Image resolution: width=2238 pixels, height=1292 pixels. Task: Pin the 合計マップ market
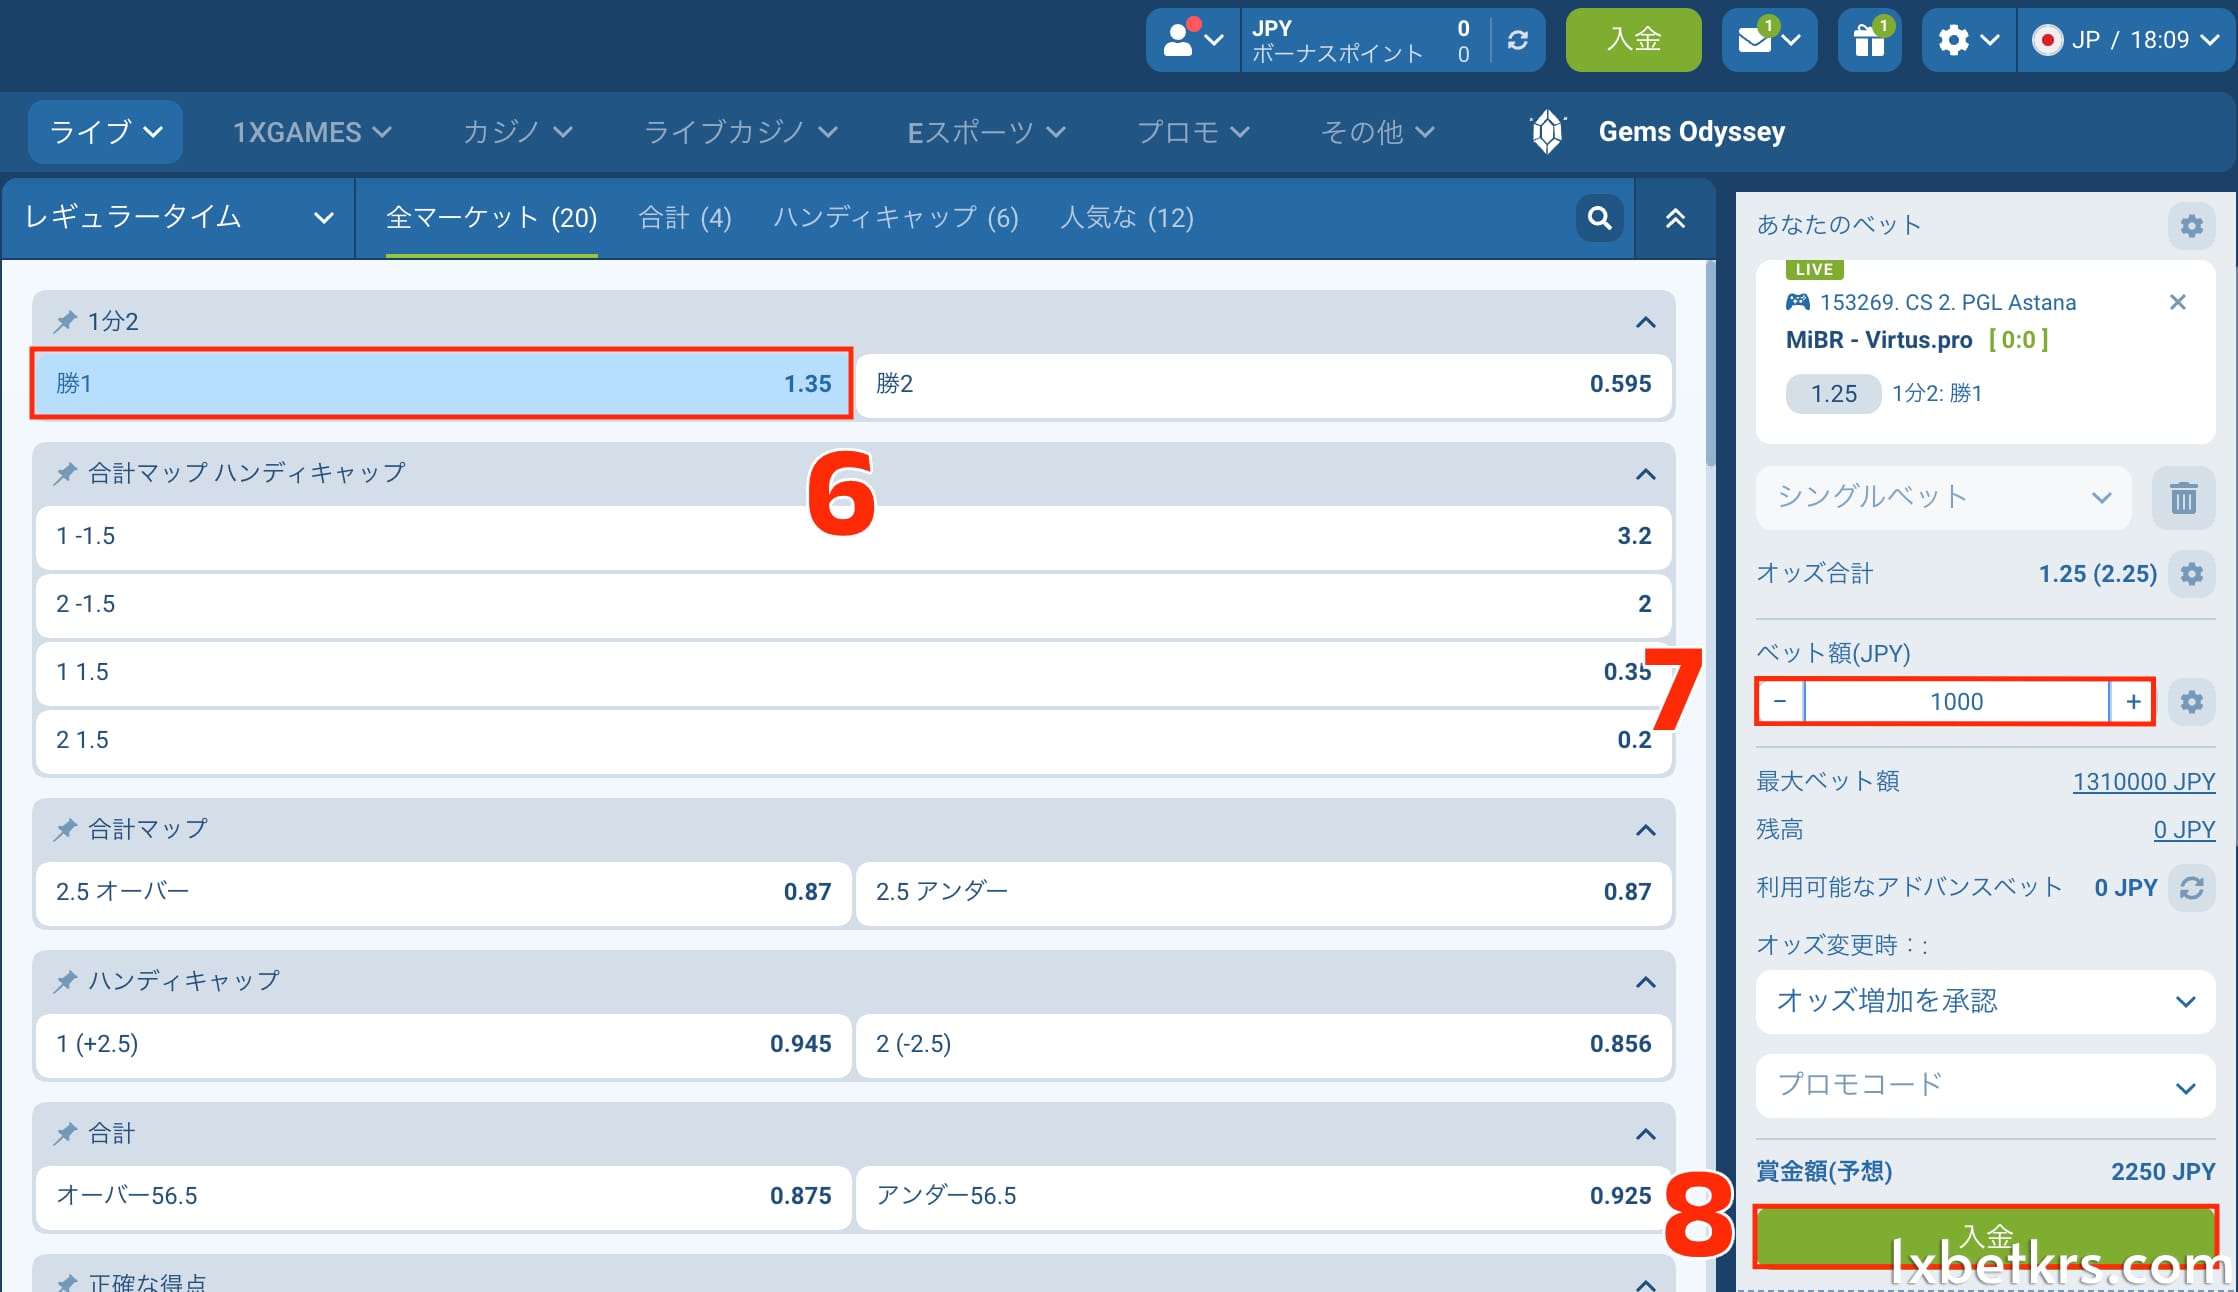[x=65, y=829]
